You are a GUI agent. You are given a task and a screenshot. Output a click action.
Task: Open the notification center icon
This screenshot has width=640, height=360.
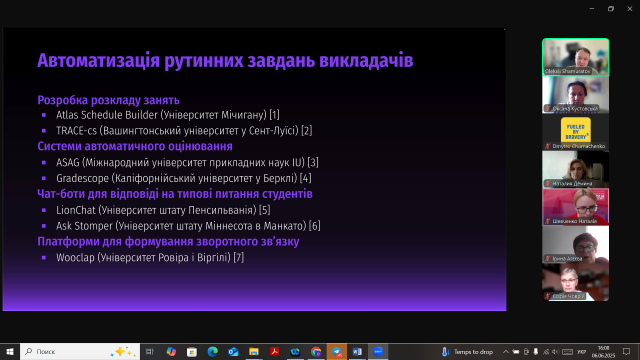627,351
